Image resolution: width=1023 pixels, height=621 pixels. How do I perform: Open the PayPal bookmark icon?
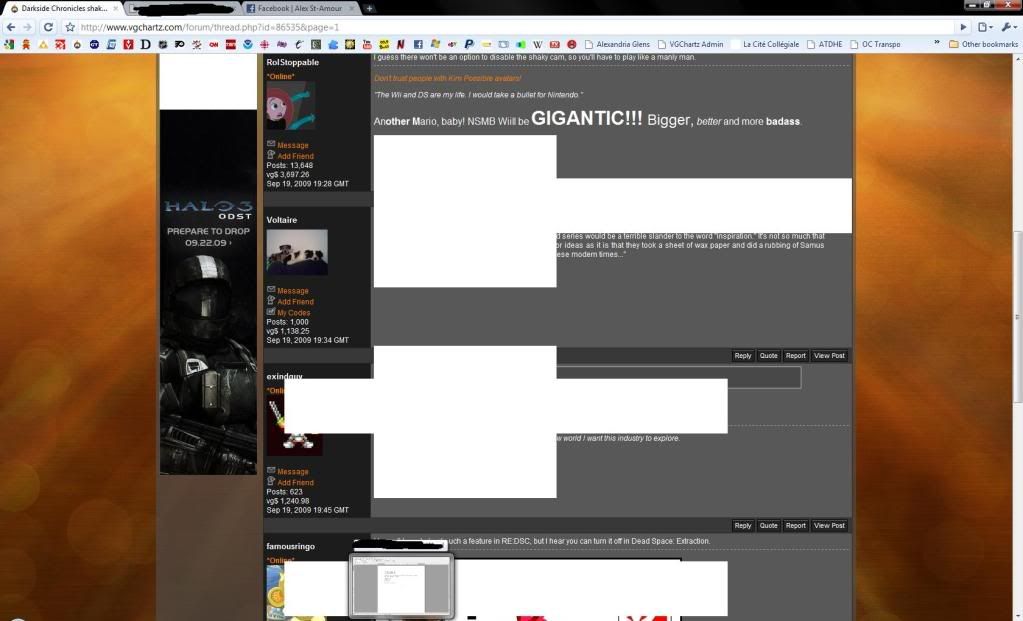[x=469, y=44]
